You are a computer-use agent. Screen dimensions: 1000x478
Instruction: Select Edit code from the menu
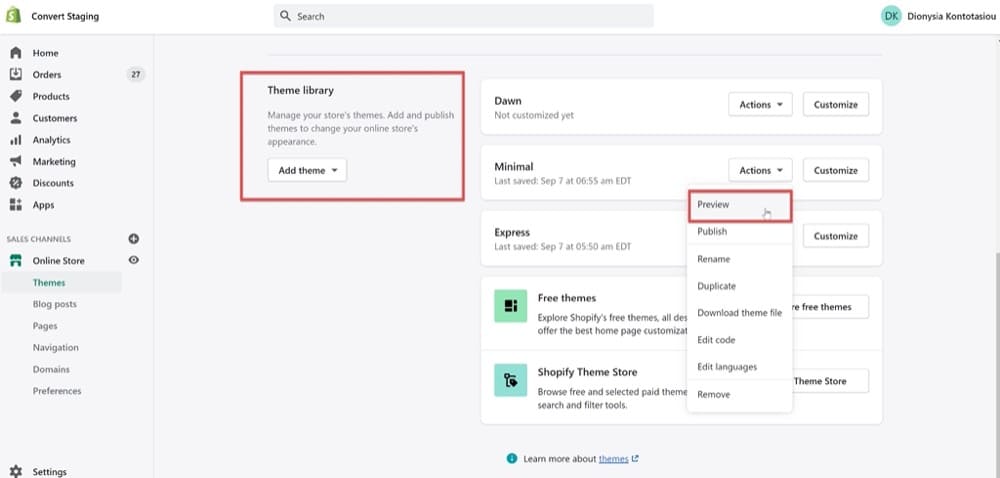(716, 340)
